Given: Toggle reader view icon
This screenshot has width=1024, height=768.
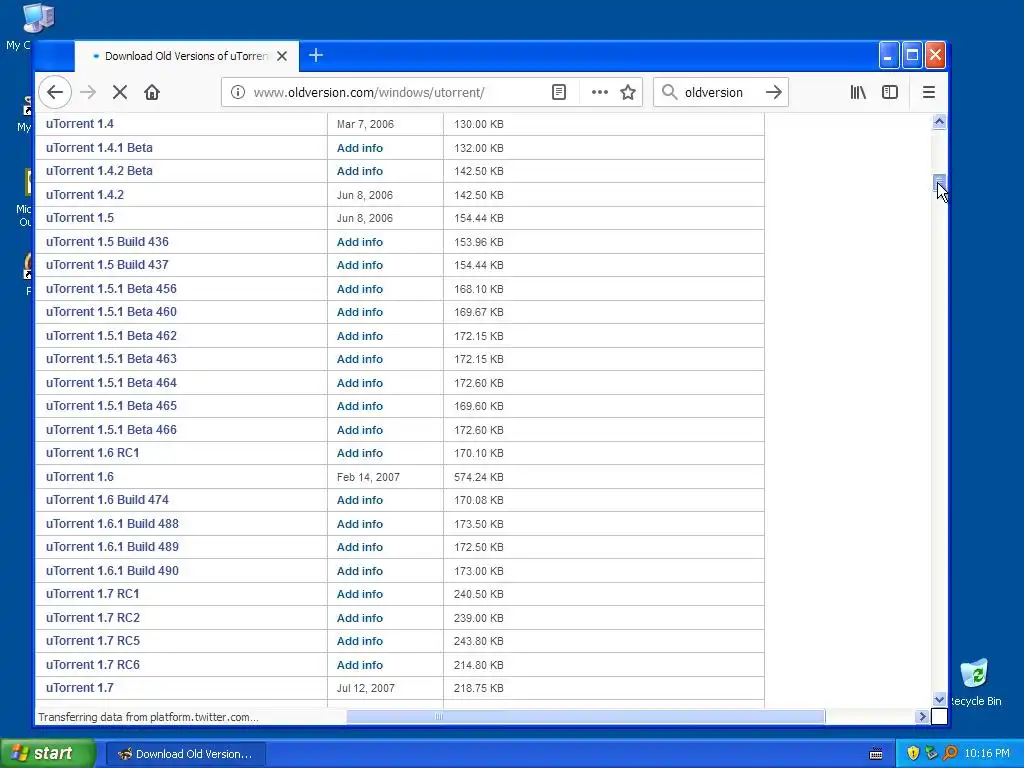Looking at the screenshot, I should tap(559, 92).
